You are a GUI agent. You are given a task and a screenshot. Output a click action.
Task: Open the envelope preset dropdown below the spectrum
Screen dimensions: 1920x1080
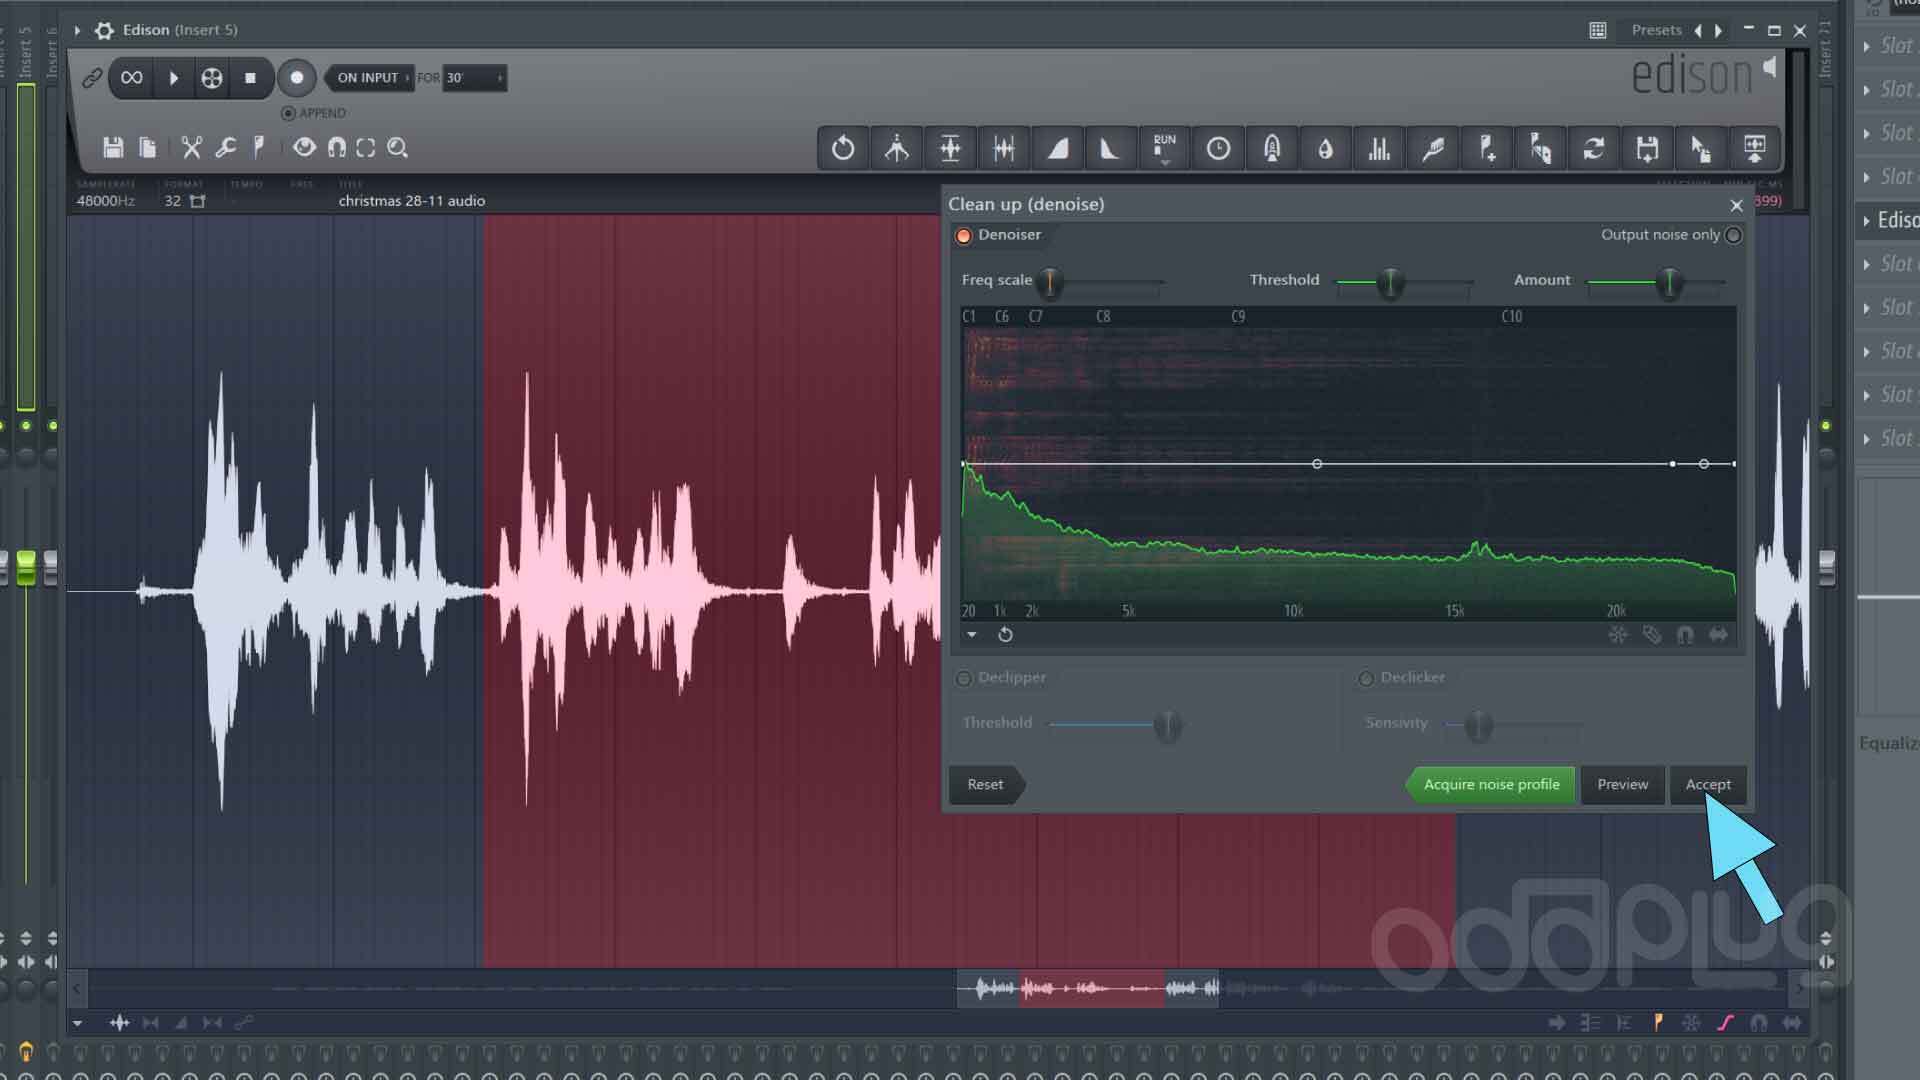pos(971,634)
